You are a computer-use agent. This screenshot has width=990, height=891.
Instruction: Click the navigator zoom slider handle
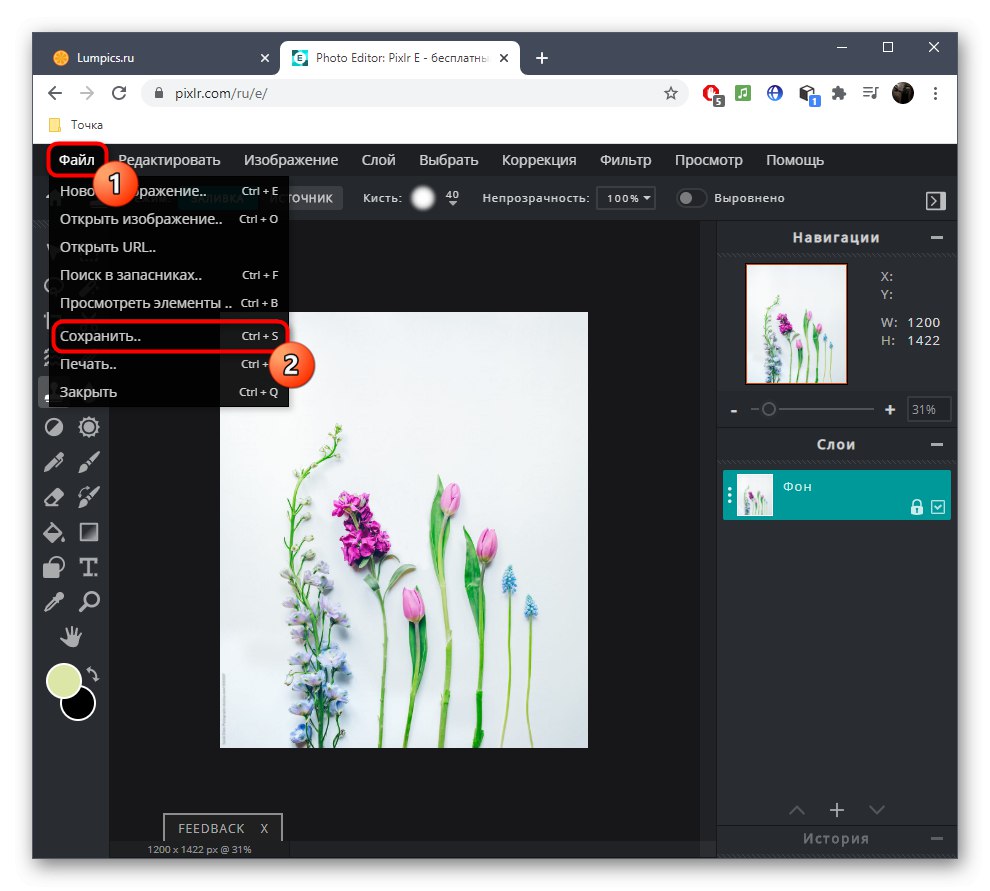coord(768,409)
